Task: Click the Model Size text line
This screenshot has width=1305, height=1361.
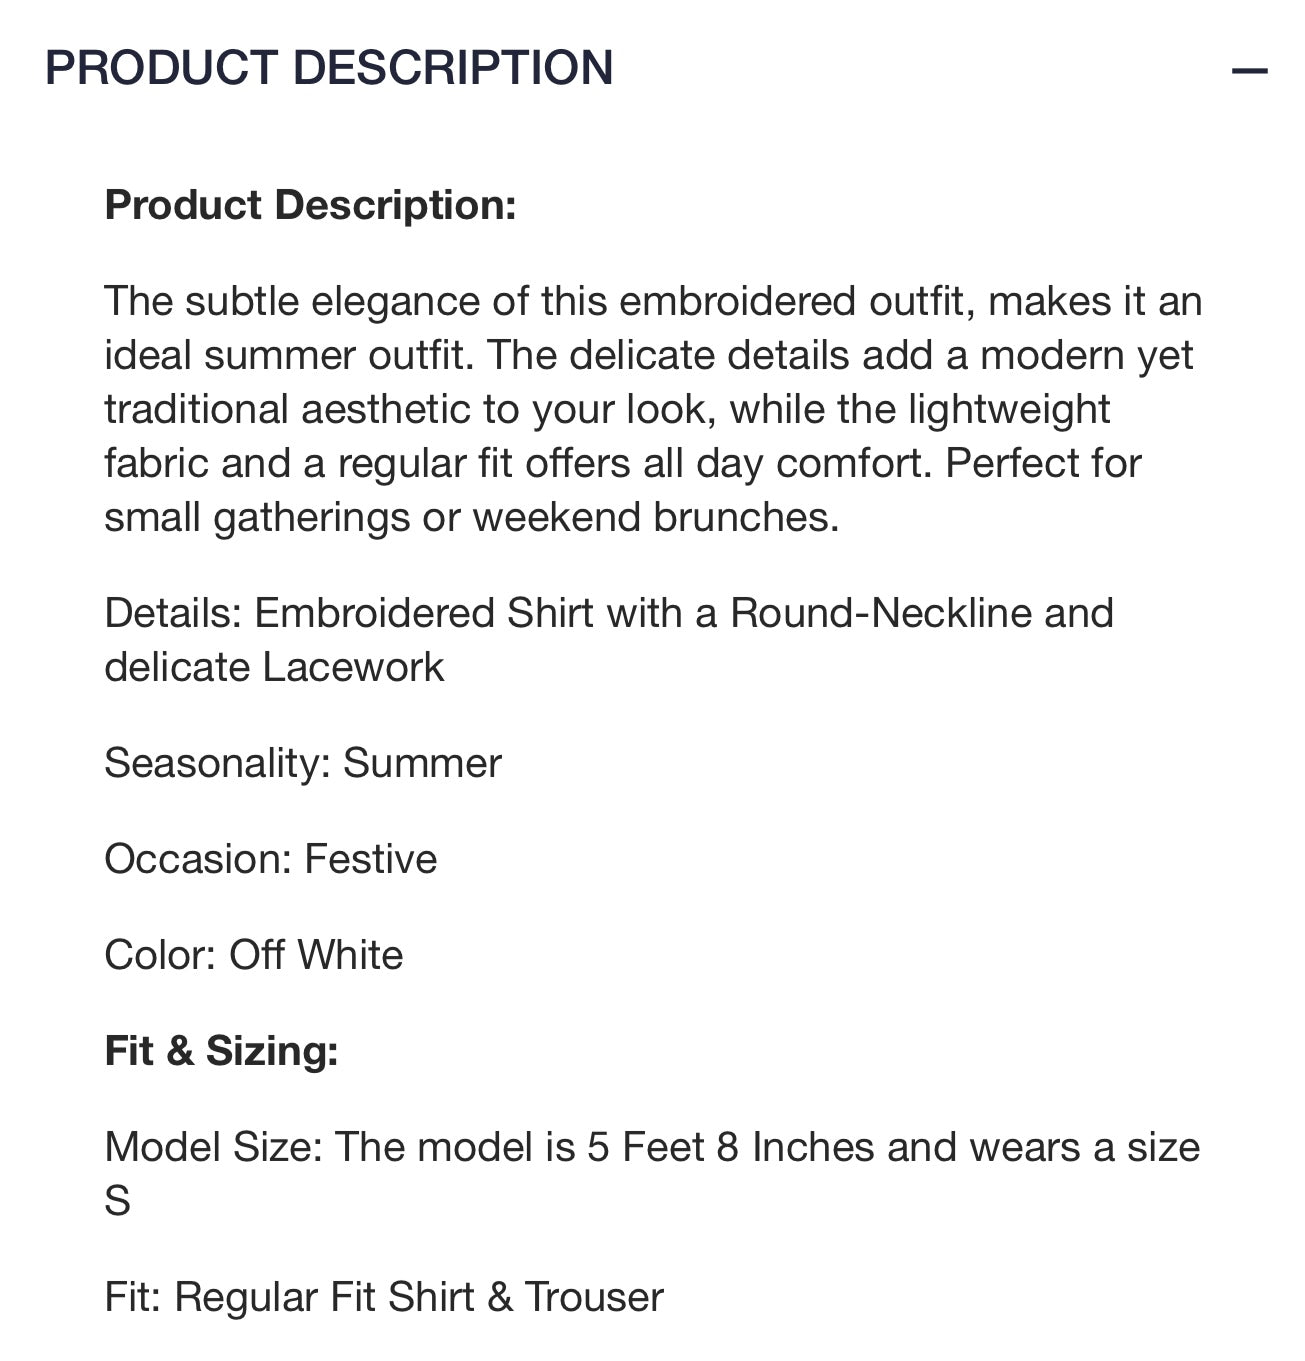Action: (652, 1173)
